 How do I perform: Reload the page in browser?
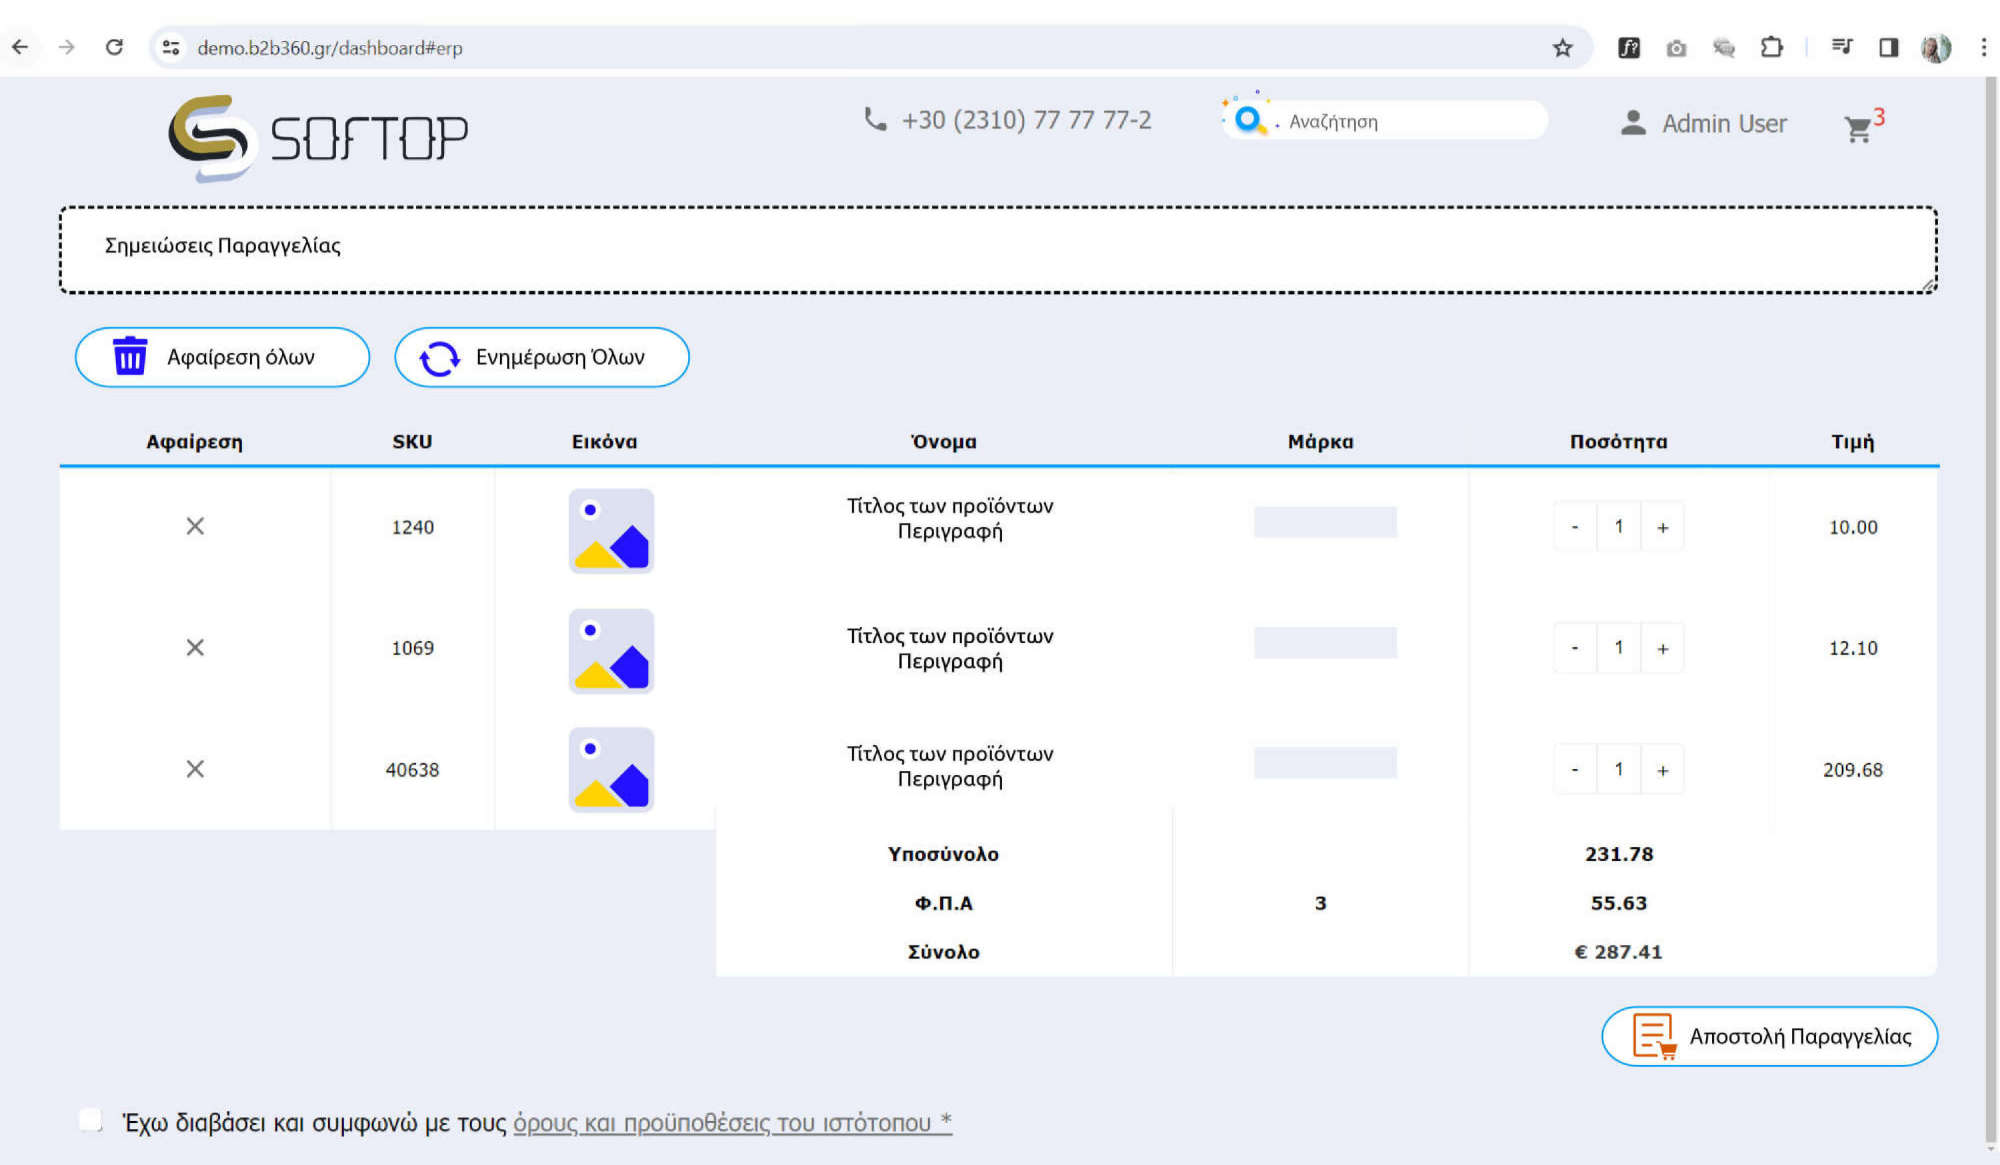point(114,47)
